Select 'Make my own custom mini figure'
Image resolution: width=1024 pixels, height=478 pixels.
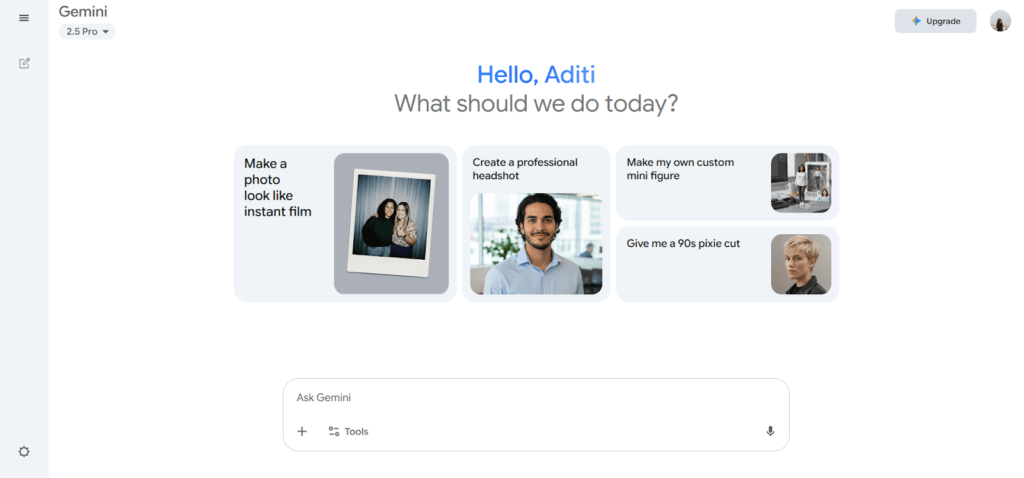click(680, 168)
